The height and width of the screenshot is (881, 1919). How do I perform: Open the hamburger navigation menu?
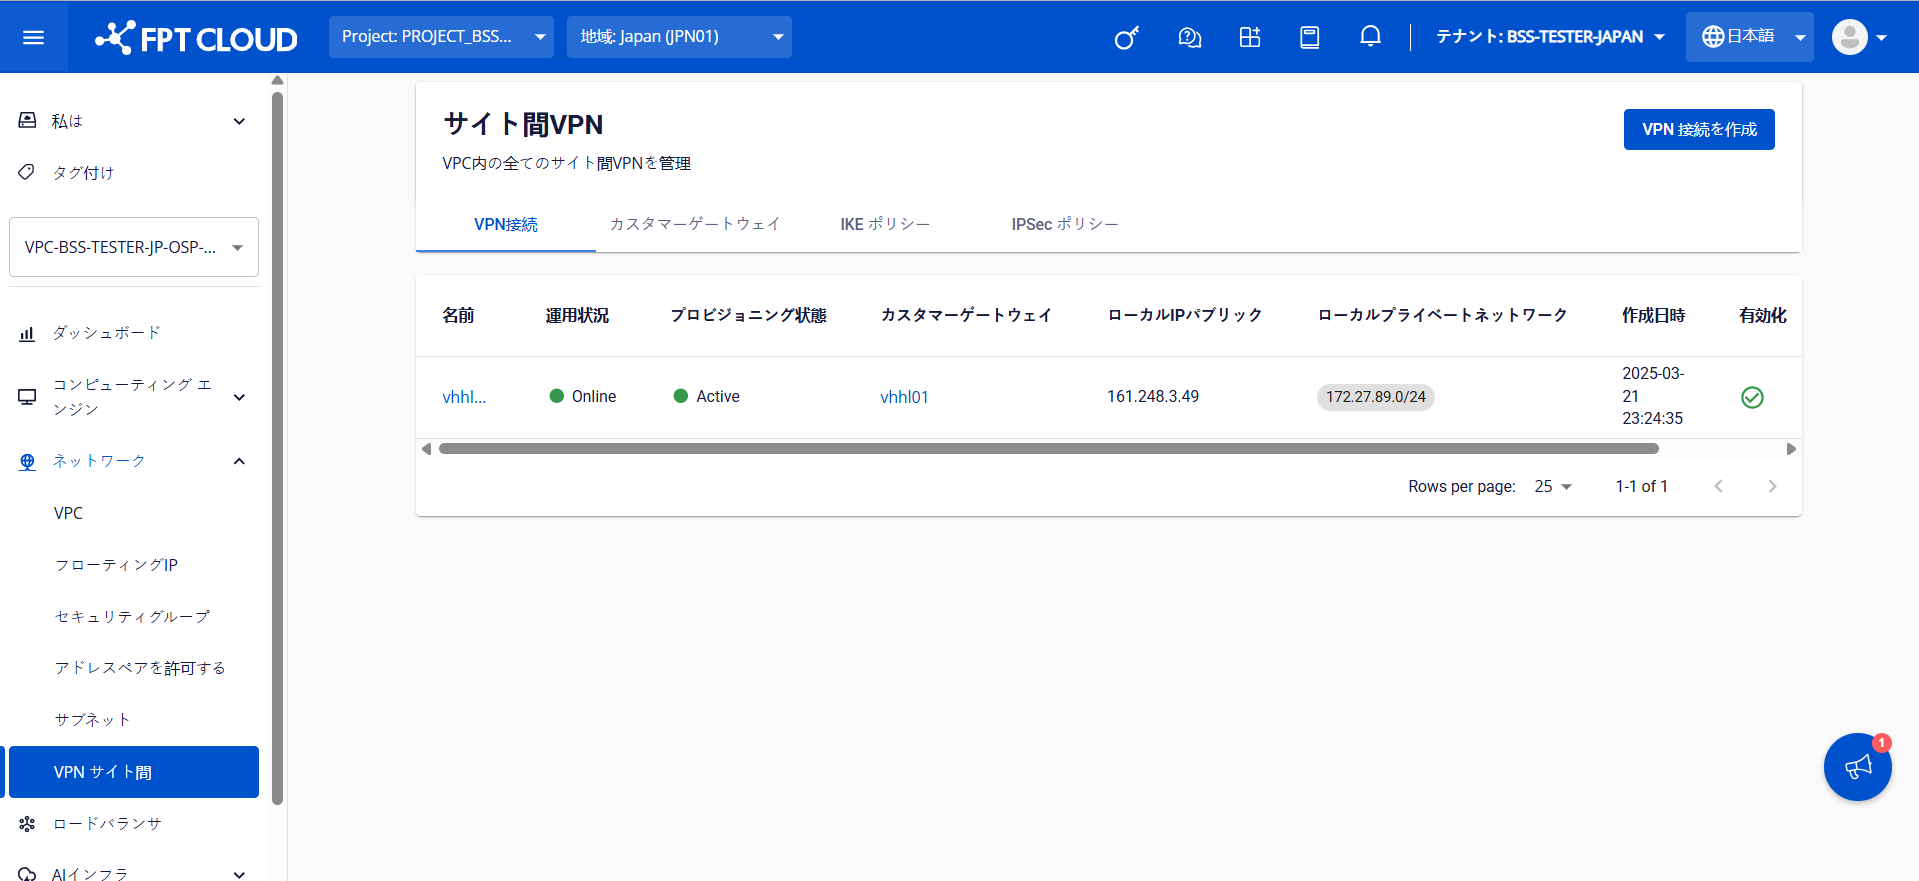click(34, 37)
